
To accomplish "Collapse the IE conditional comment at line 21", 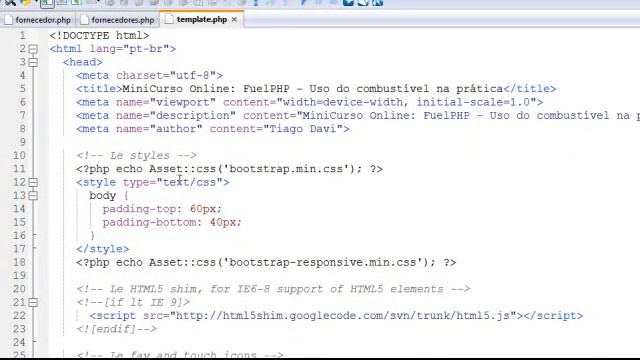I will [x=33, y=302].
